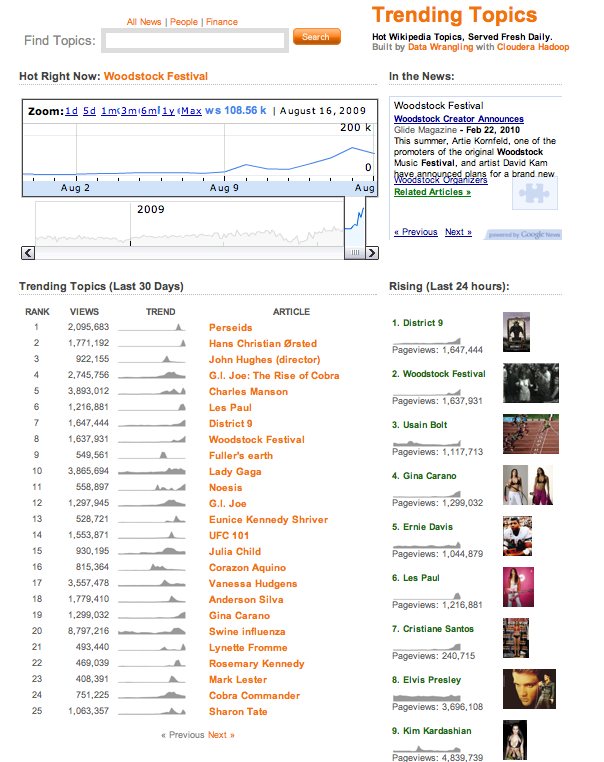Open the John Hughes (director) article
This screenshot has width=604, height=762.
pos(264,360)
